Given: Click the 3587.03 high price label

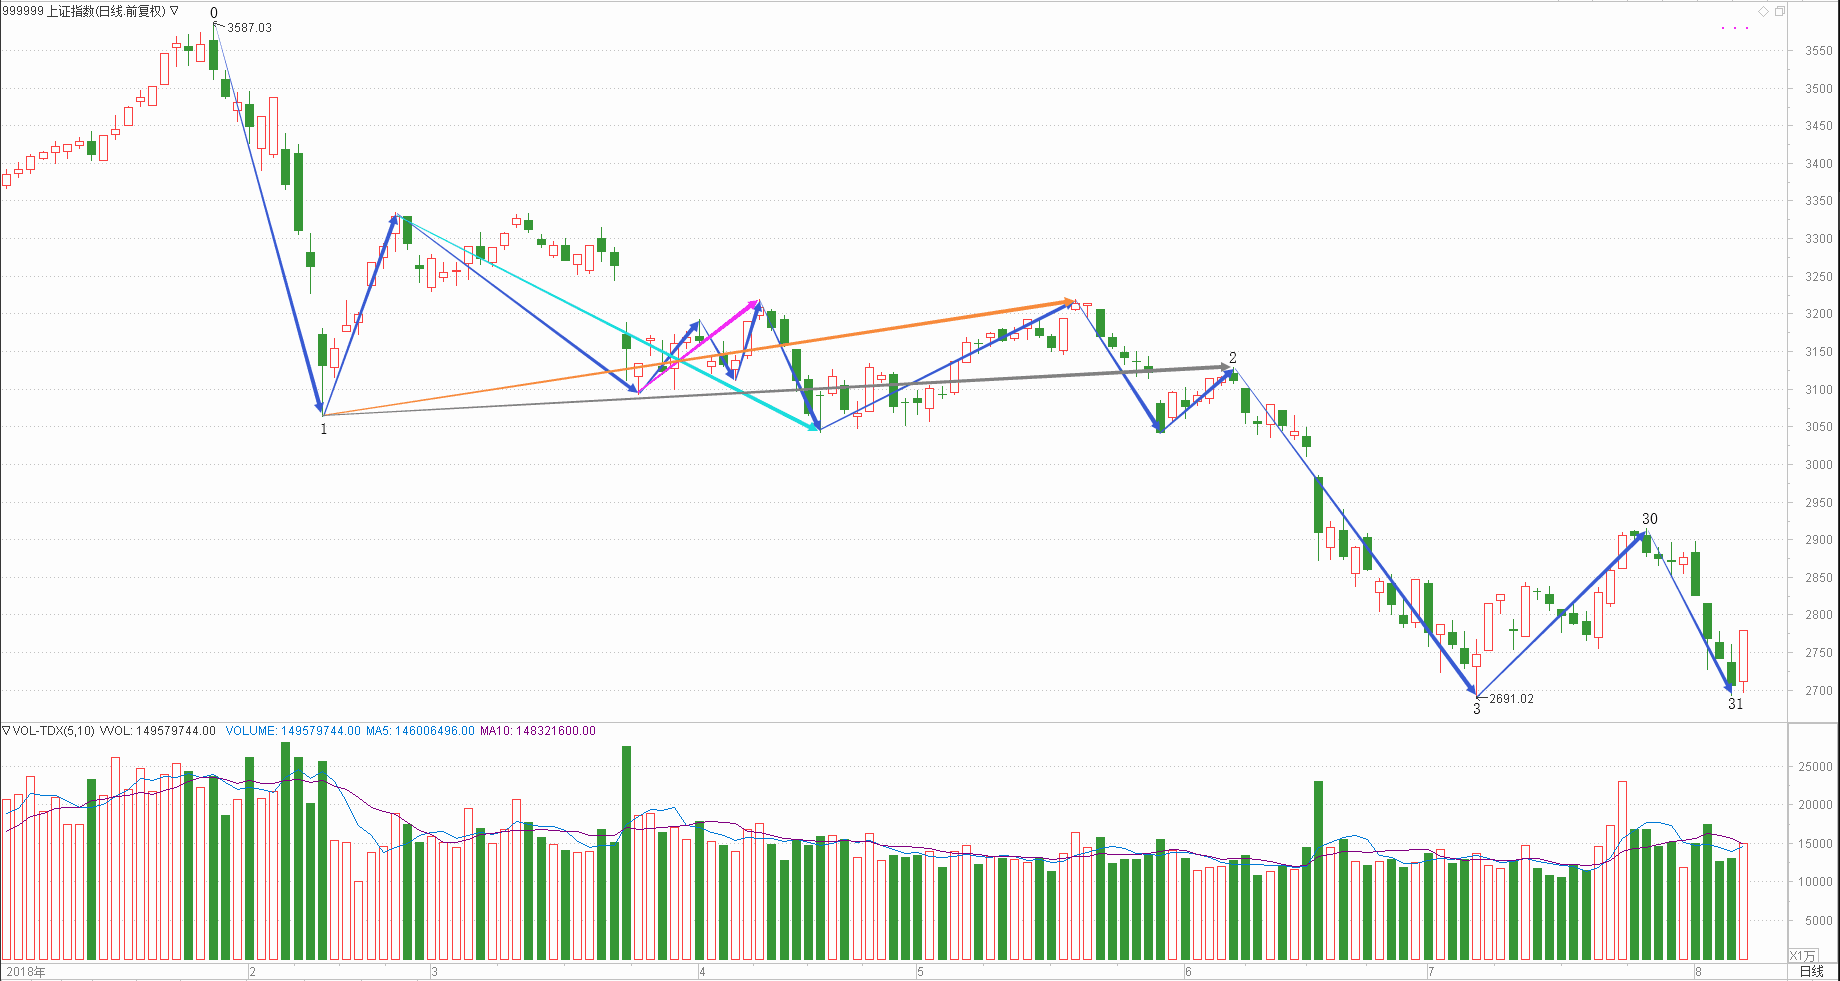Looking at the screenshot, I should pyautogui.click(x=249, y=28).
